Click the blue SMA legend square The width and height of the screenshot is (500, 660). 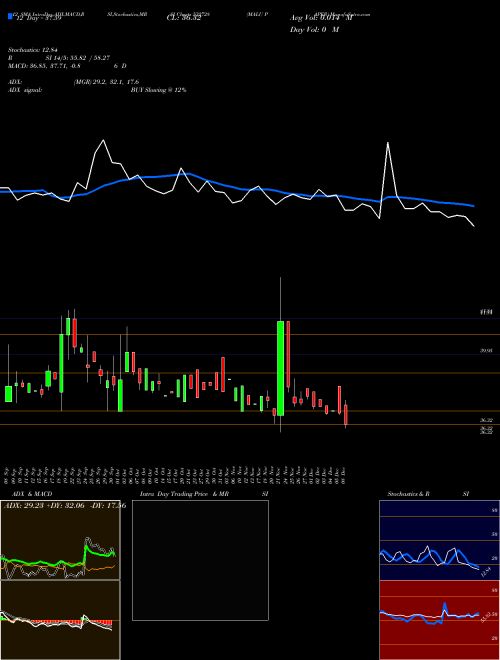click(10, 16)
